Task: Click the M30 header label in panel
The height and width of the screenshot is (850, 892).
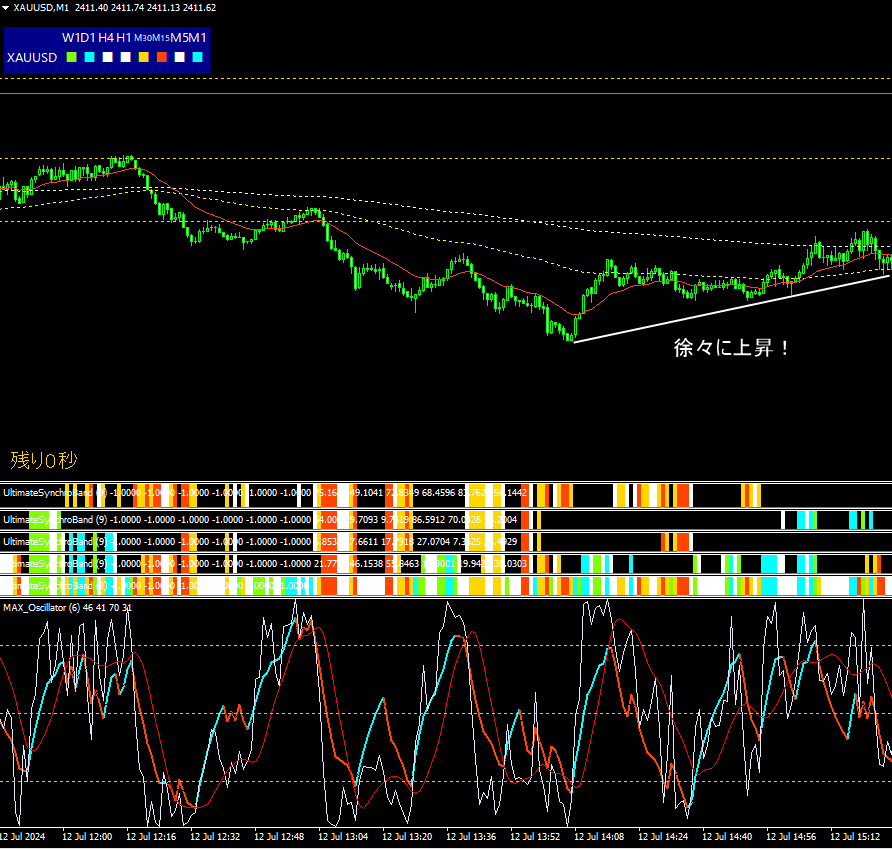Action: click(143, 38)
